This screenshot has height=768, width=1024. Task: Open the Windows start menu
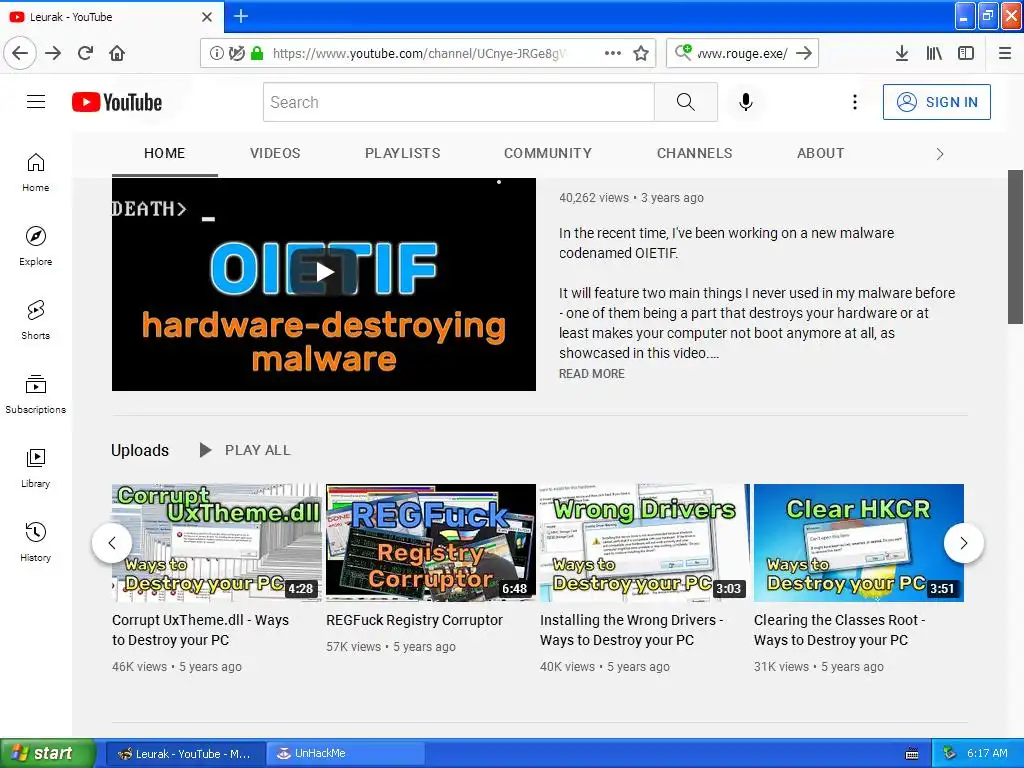coord(47,753)
